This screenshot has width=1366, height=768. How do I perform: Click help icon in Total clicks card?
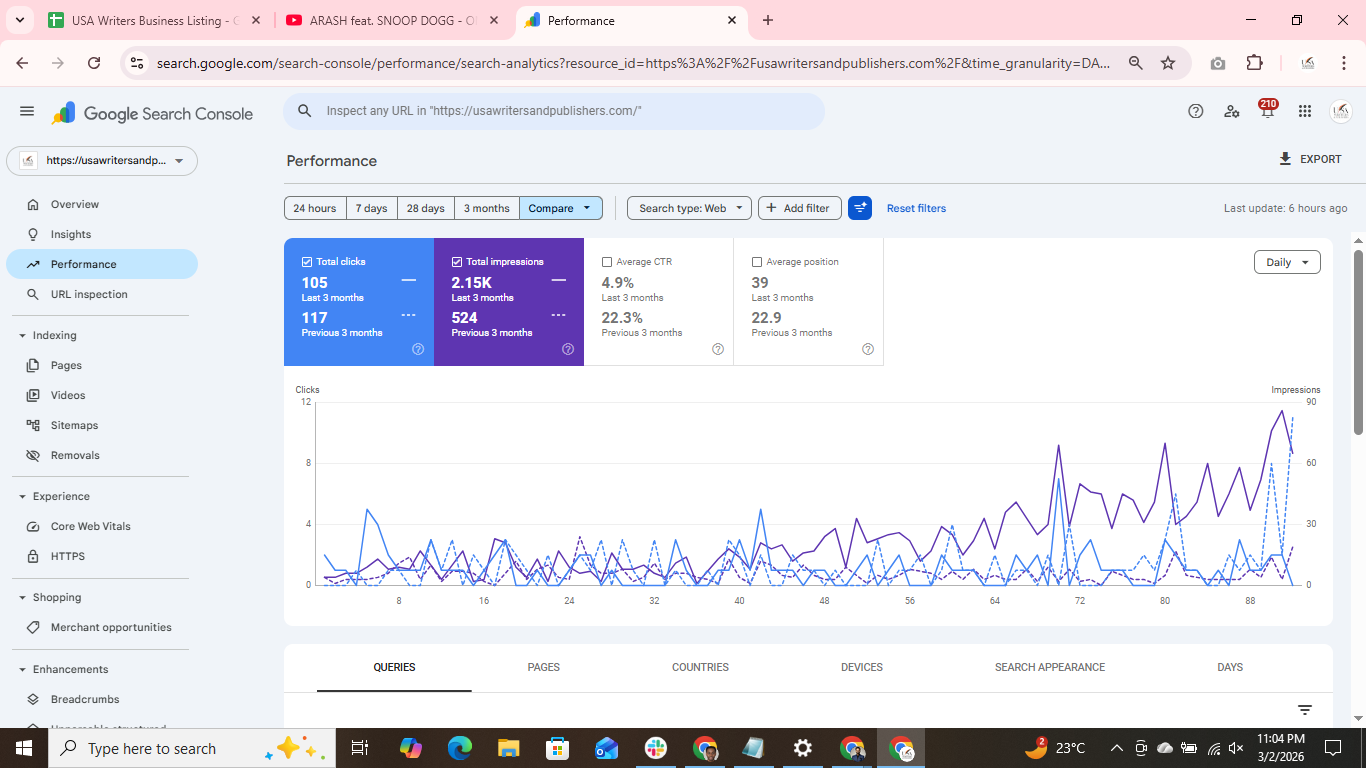(x=418, y=349)
